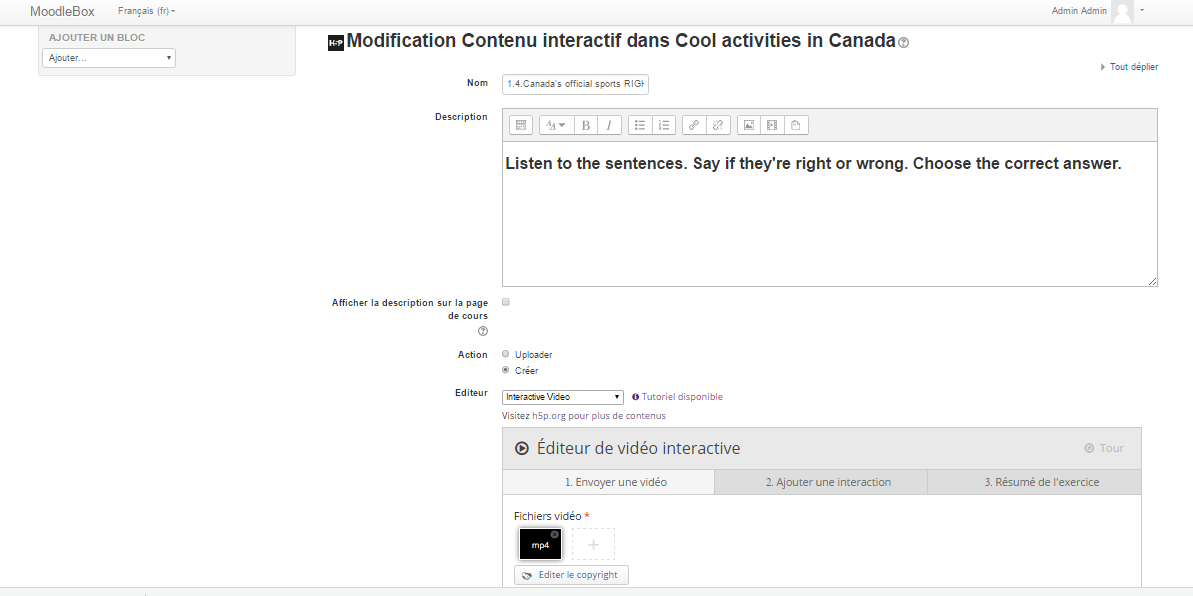Image resolution: width=1193 pixels, height=596 pixels.
Task: Apply bold formatting in description editor
Action: (586, 125)
